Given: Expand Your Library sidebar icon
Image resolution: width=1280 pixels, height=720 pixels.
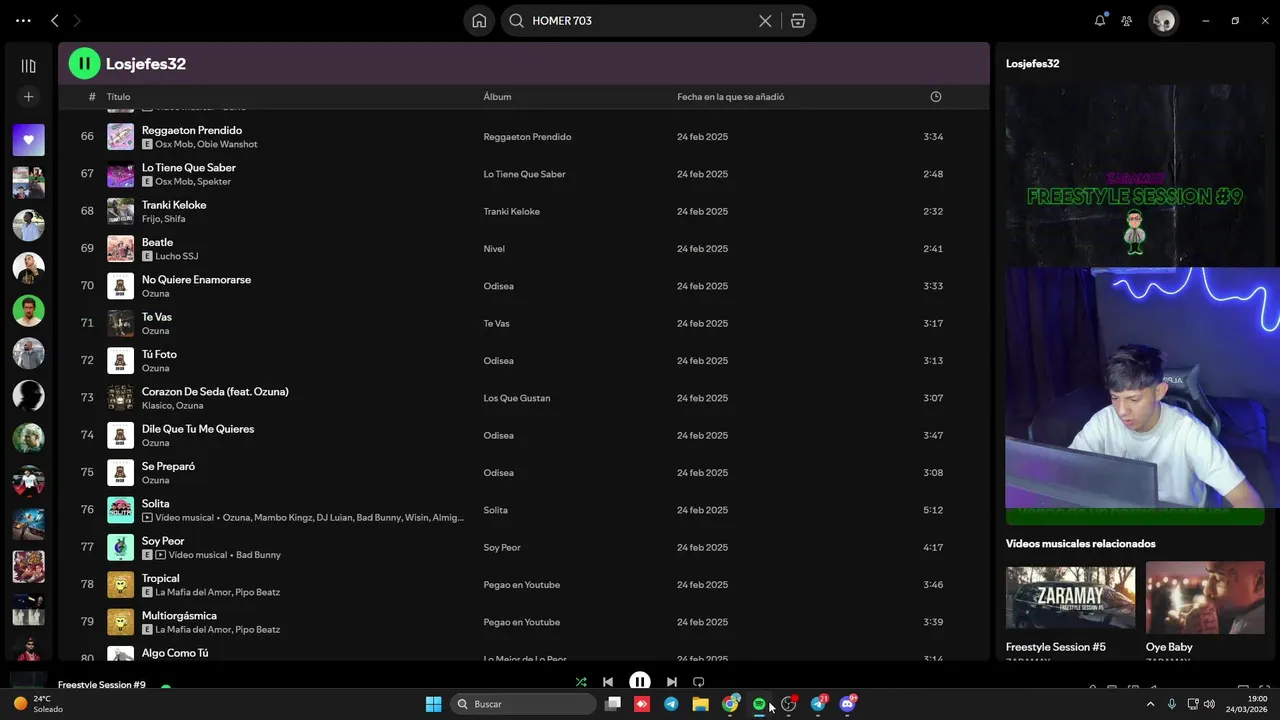Looking at the screenshot, I should coord(28,66).
